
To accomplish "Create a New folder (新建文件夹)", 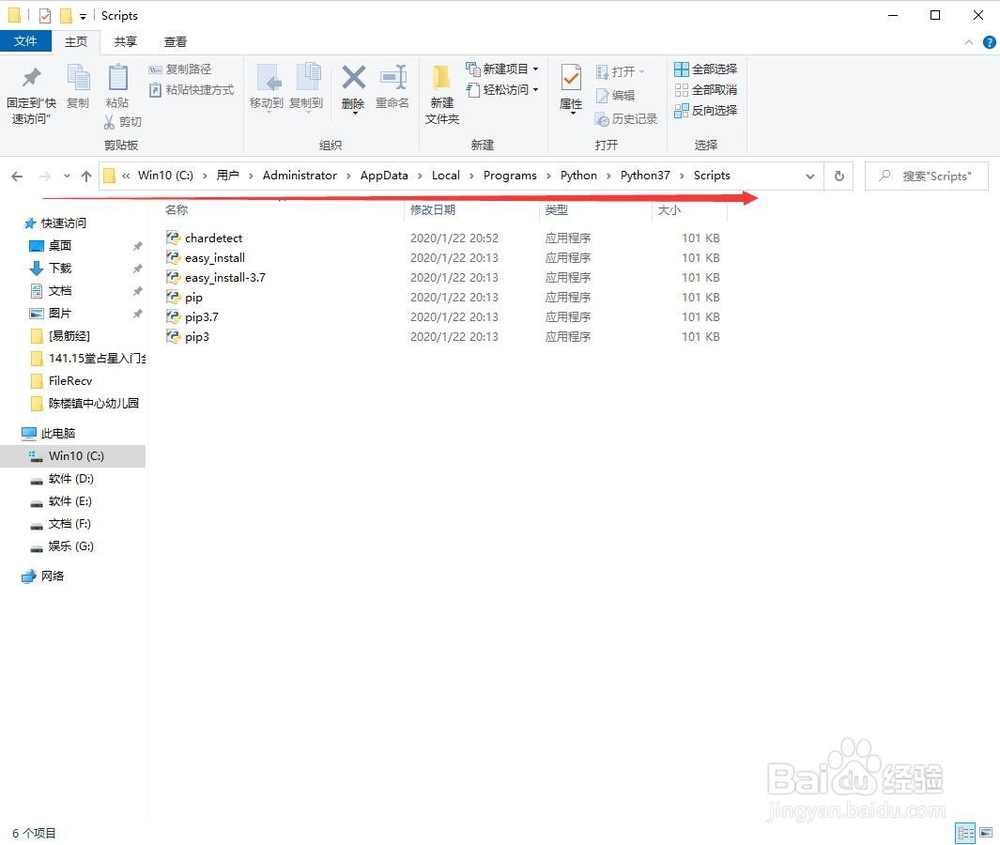I will tap(442, 94).
